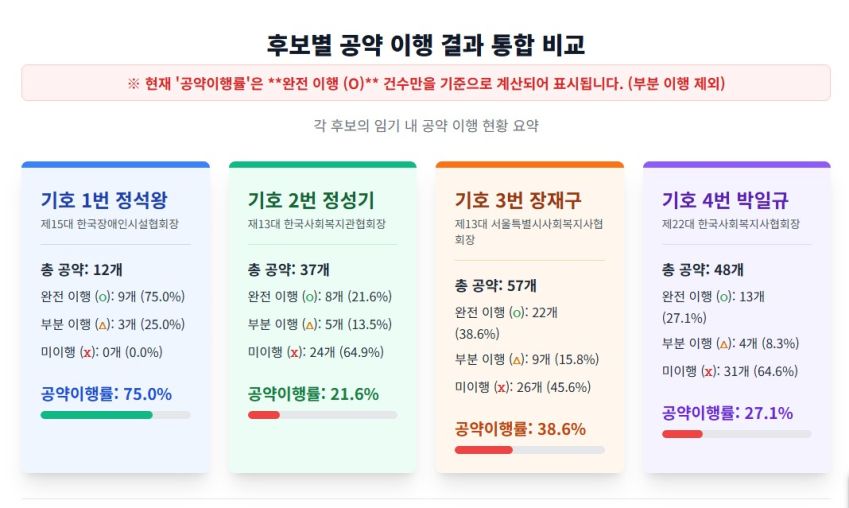This screenshot has height=508, width=849.
Task: Click the red notice banner about 공약이행률
Action: coord(425,83)
